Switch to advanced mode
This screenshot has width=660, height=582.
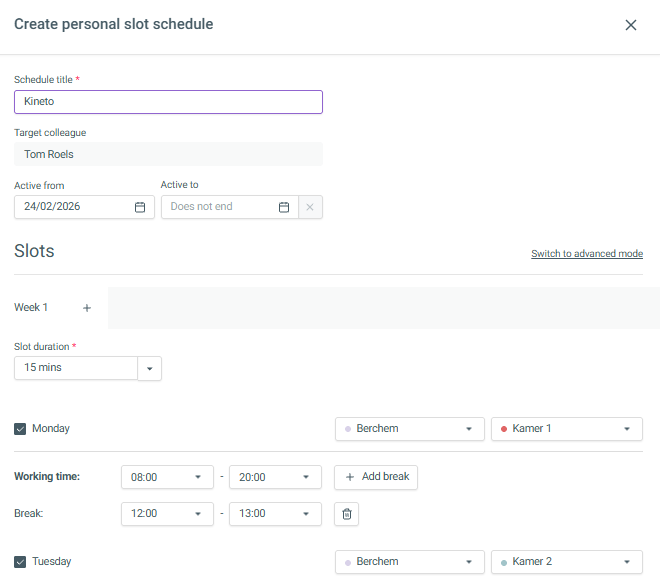[x=586, y=254]
